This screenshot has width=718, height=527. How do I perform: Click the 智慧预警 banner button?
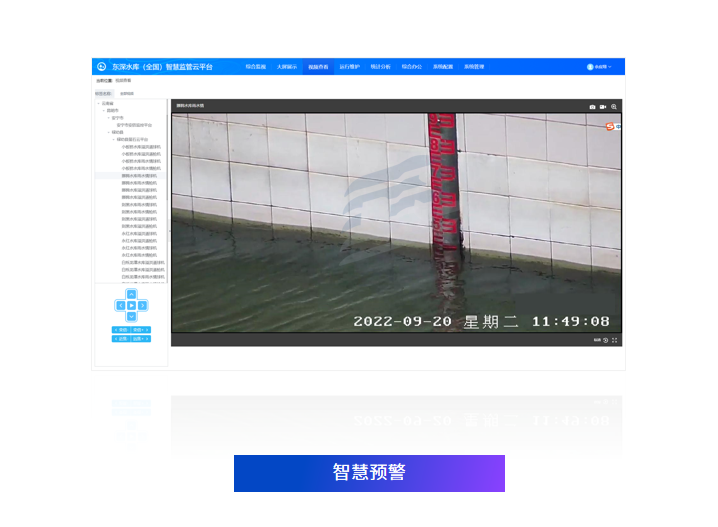[x=369, y=473]
